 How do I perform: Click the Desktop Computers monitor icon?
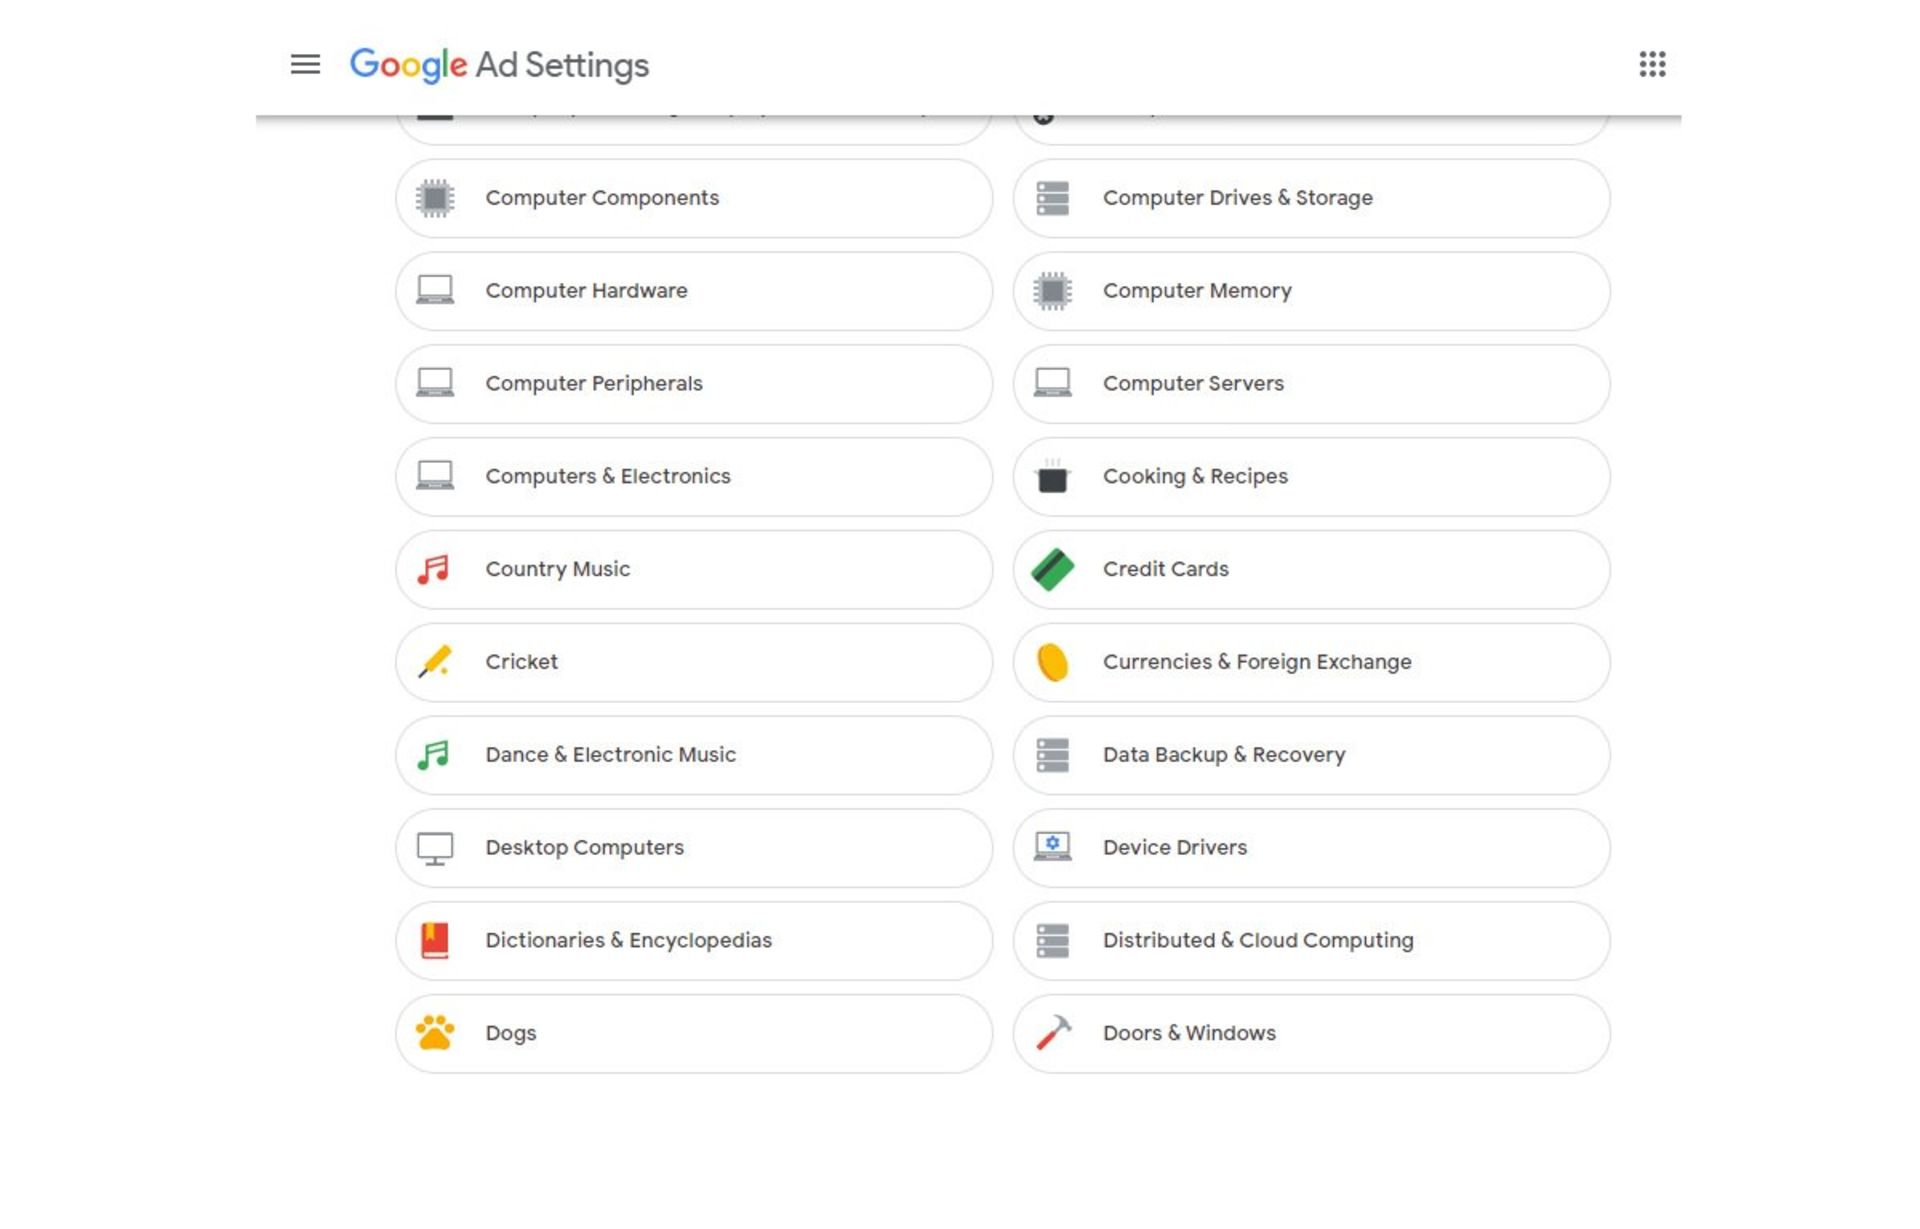pos(435,848)
